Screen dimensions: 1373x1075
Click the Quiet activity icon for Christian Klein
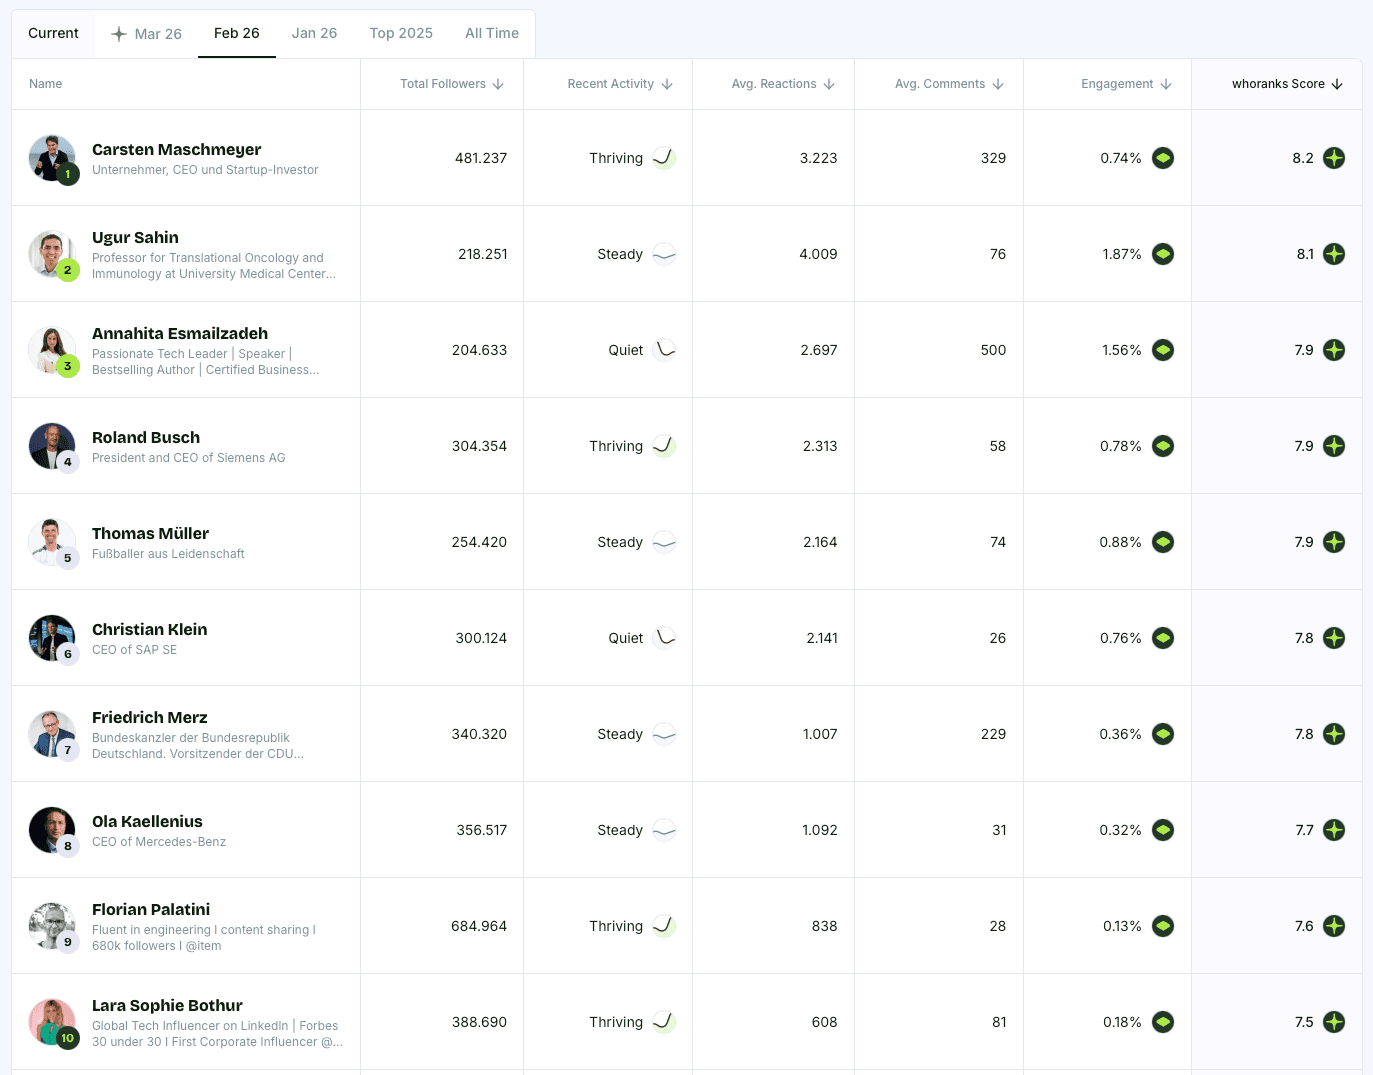coord(662,638)
